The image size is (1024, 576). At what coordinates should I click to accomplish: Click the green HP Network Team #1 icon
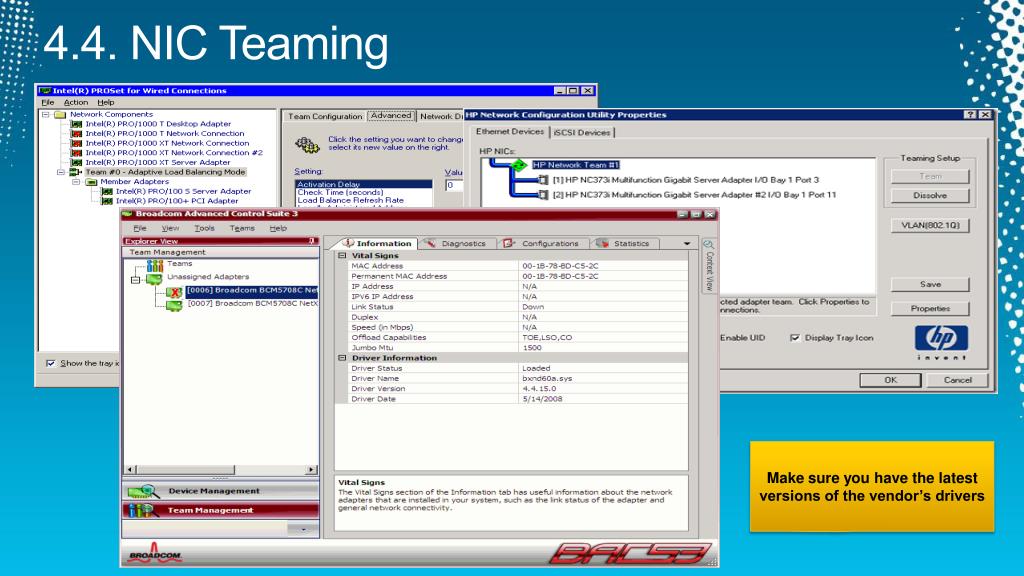[519, 165]
